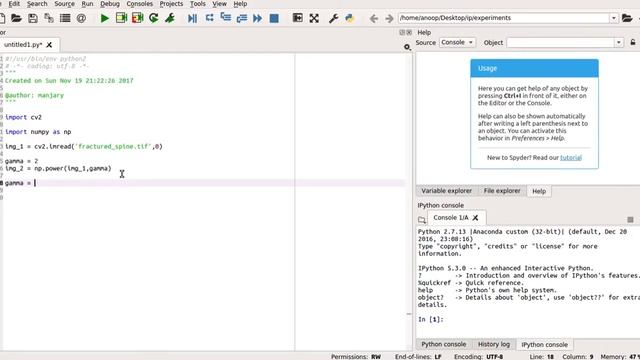Save the file with the floppy icon

(33, 18)
